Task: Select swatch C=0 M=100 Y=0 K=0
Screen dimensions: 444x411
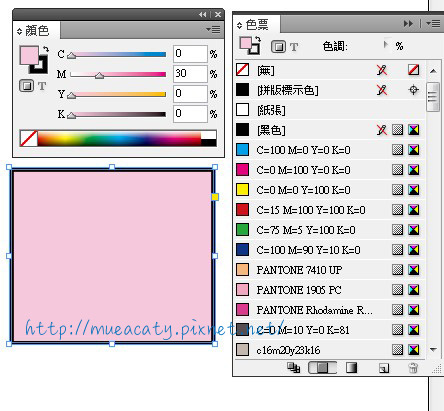Action: pos(329,170)
